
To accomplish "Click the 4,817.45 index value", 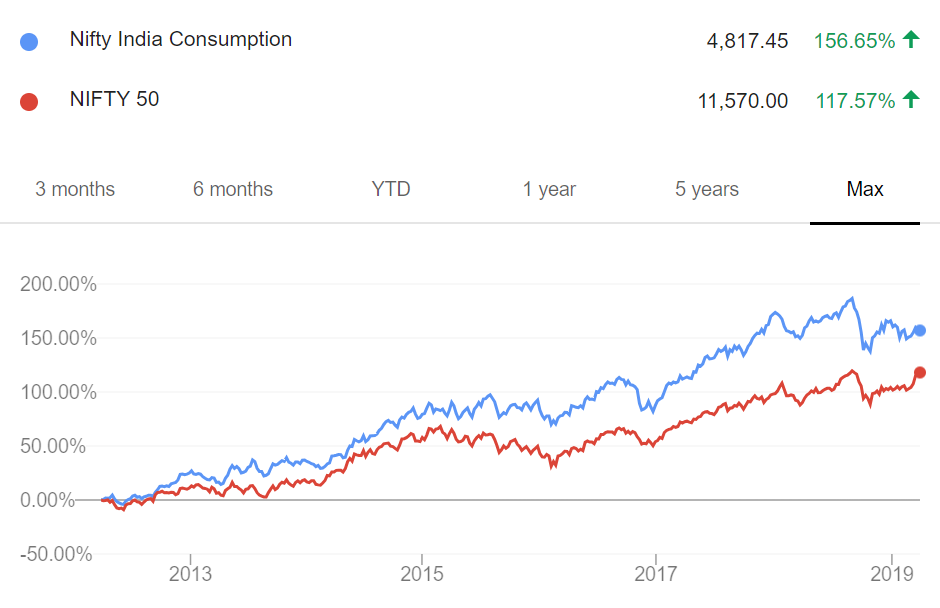I will 747,41.
